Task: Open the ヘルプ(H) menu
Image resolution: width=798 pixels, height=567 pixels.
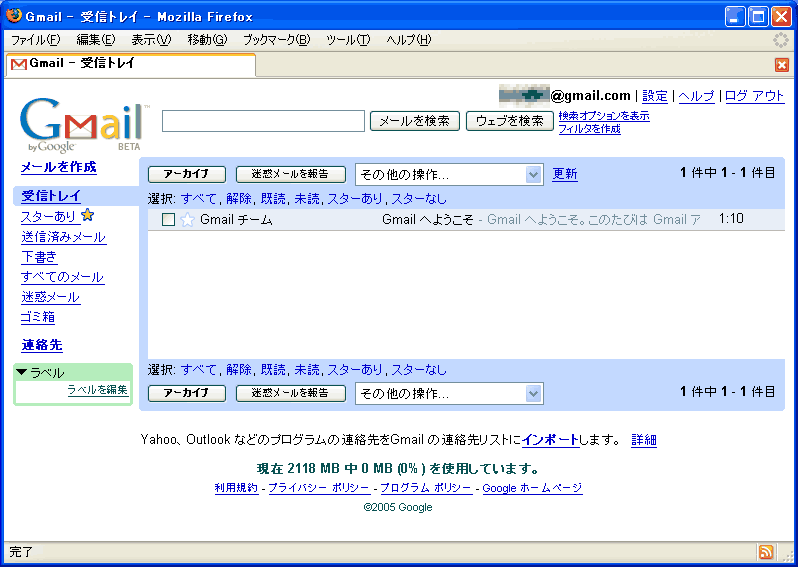Action: pyautogui.click(x=409, y=40)
